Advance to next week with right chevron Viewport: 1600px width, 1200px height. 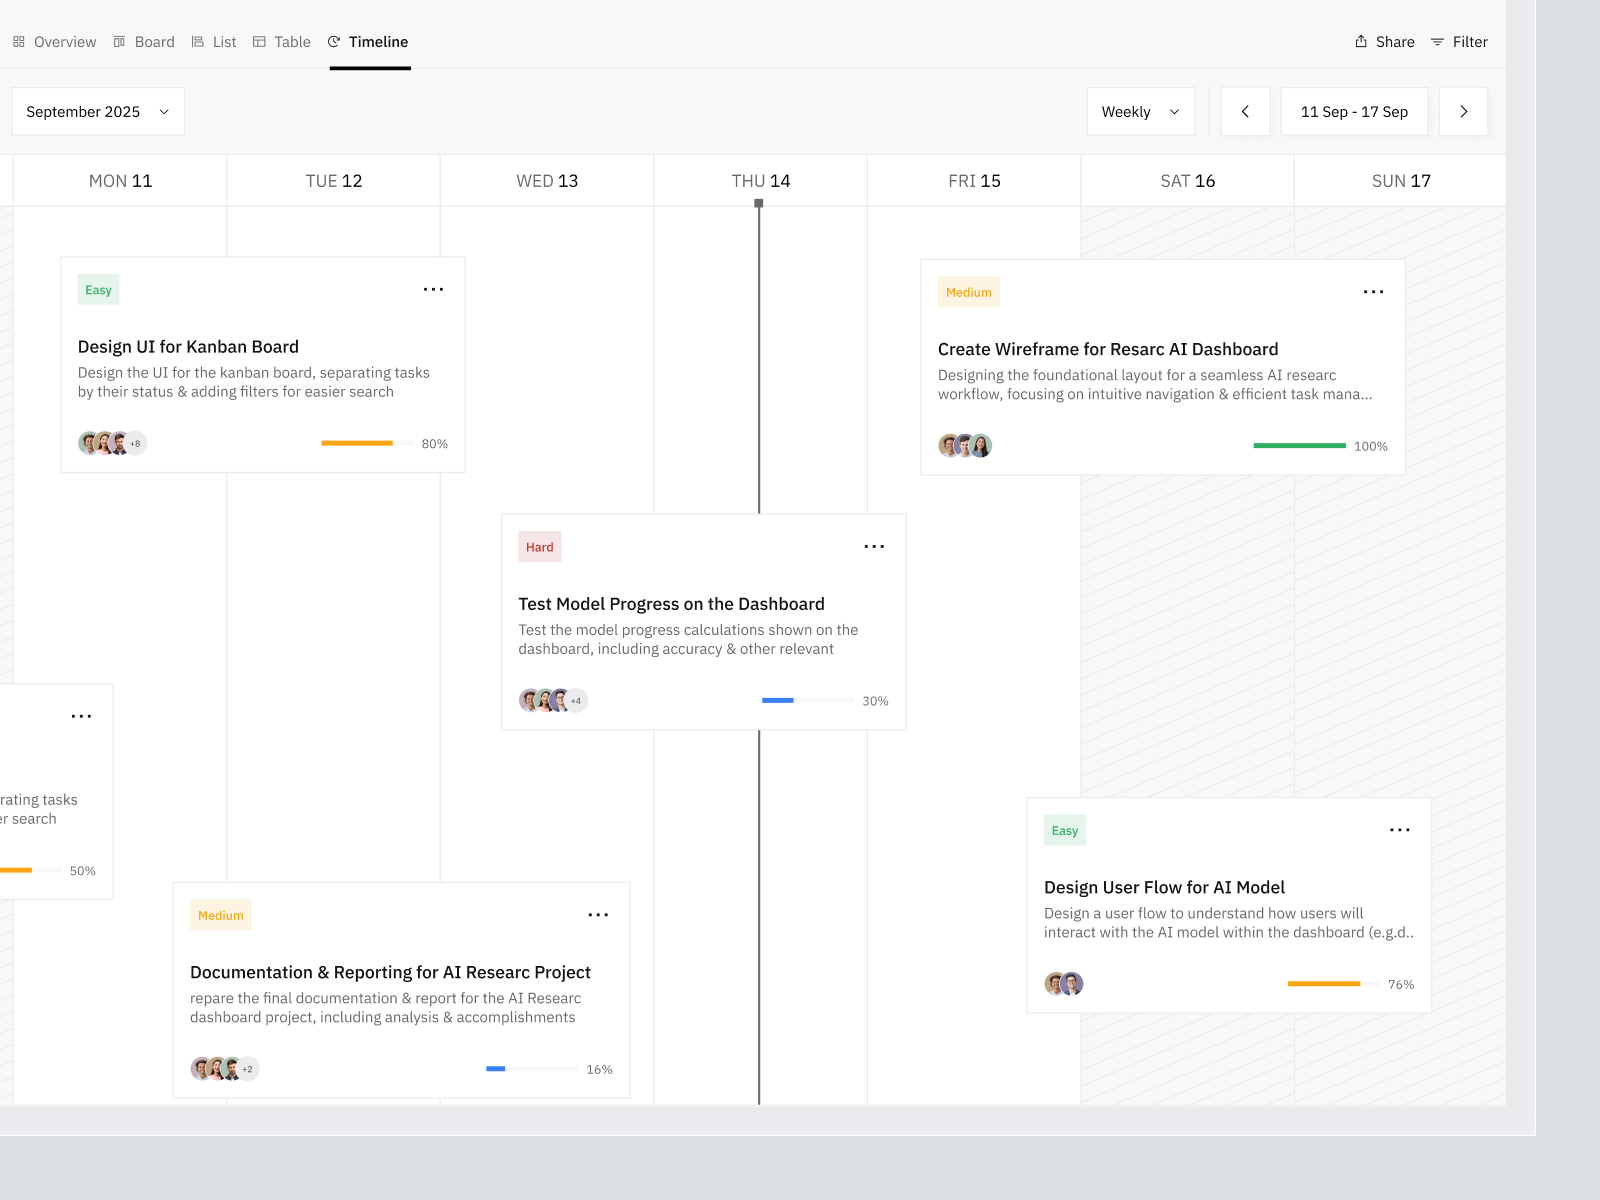[1463, 111]
